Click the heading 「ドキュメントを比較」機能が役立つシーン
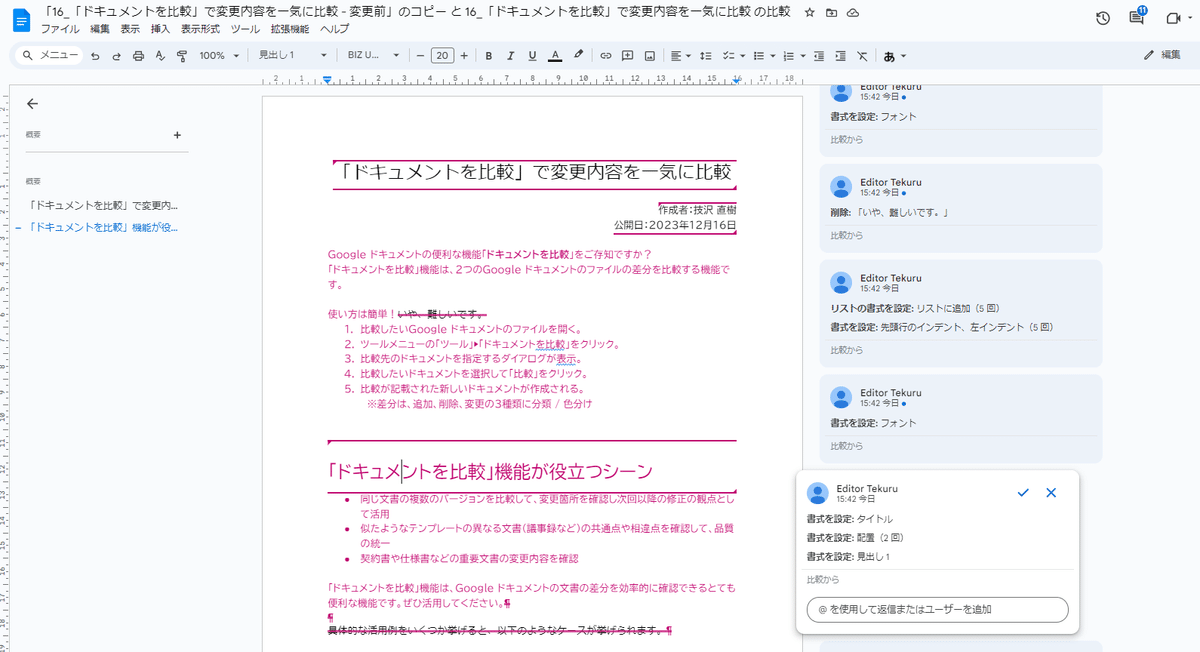Viewport: 1200px width, 652px height. pyautogui.click(x=490, y=471)
